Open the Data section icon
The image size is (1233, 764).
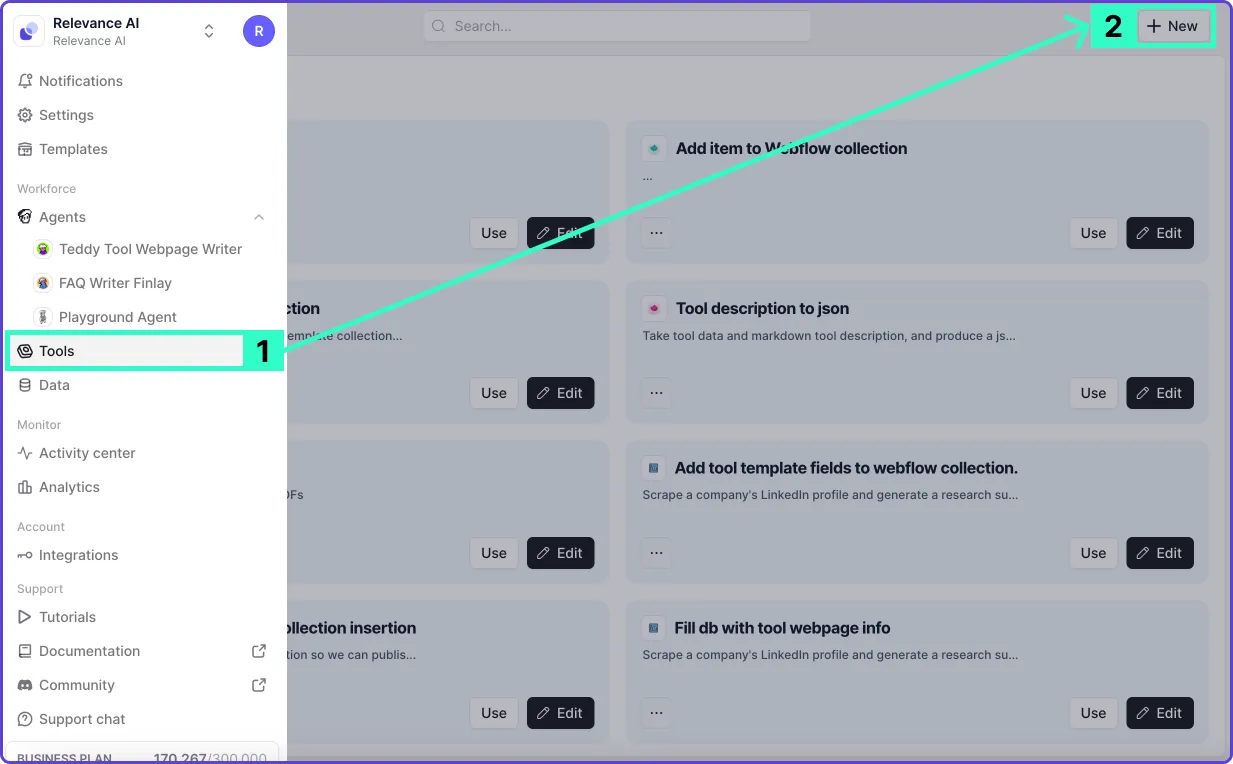26,385
